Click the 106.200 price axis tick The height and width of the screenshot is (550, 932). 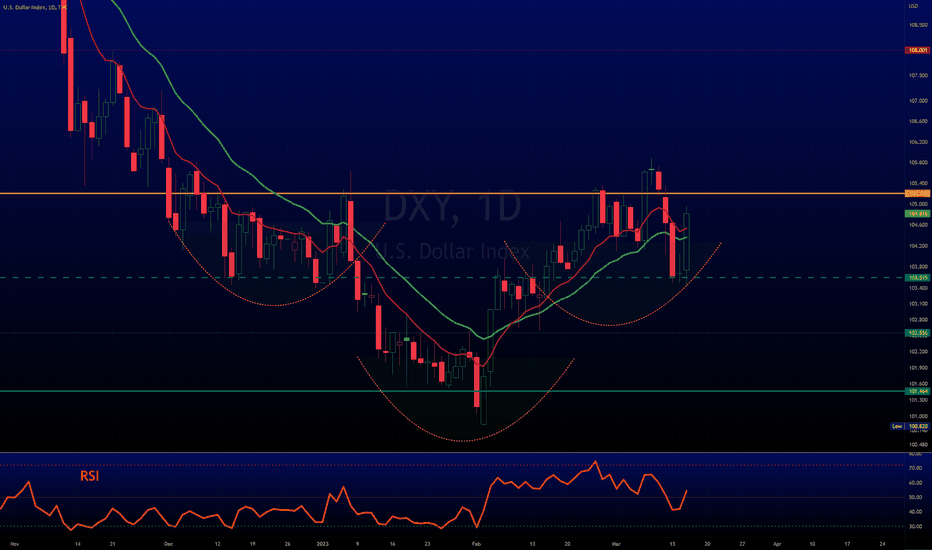pyautogui.click(x=918, y=142)
